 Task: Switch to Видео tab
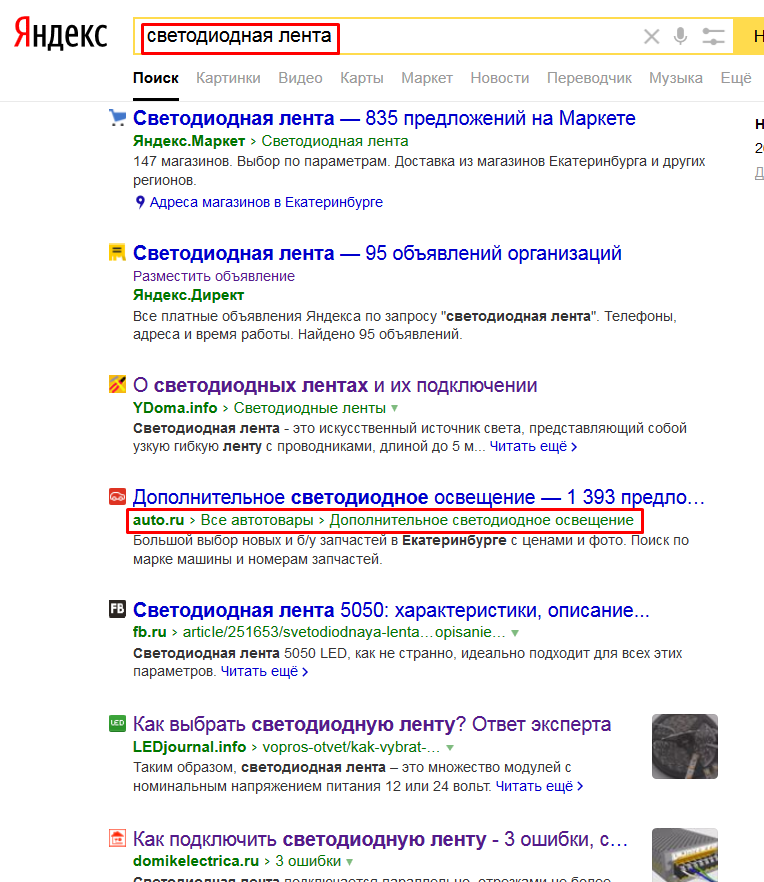tap(300, 78)
